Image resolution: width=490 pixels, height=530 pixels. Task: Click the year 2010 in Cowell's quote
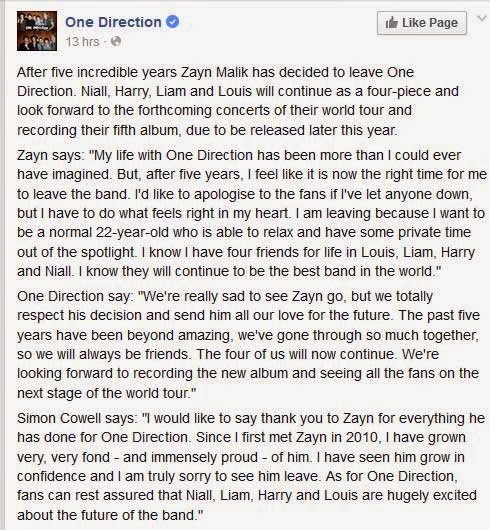point(362,437)
